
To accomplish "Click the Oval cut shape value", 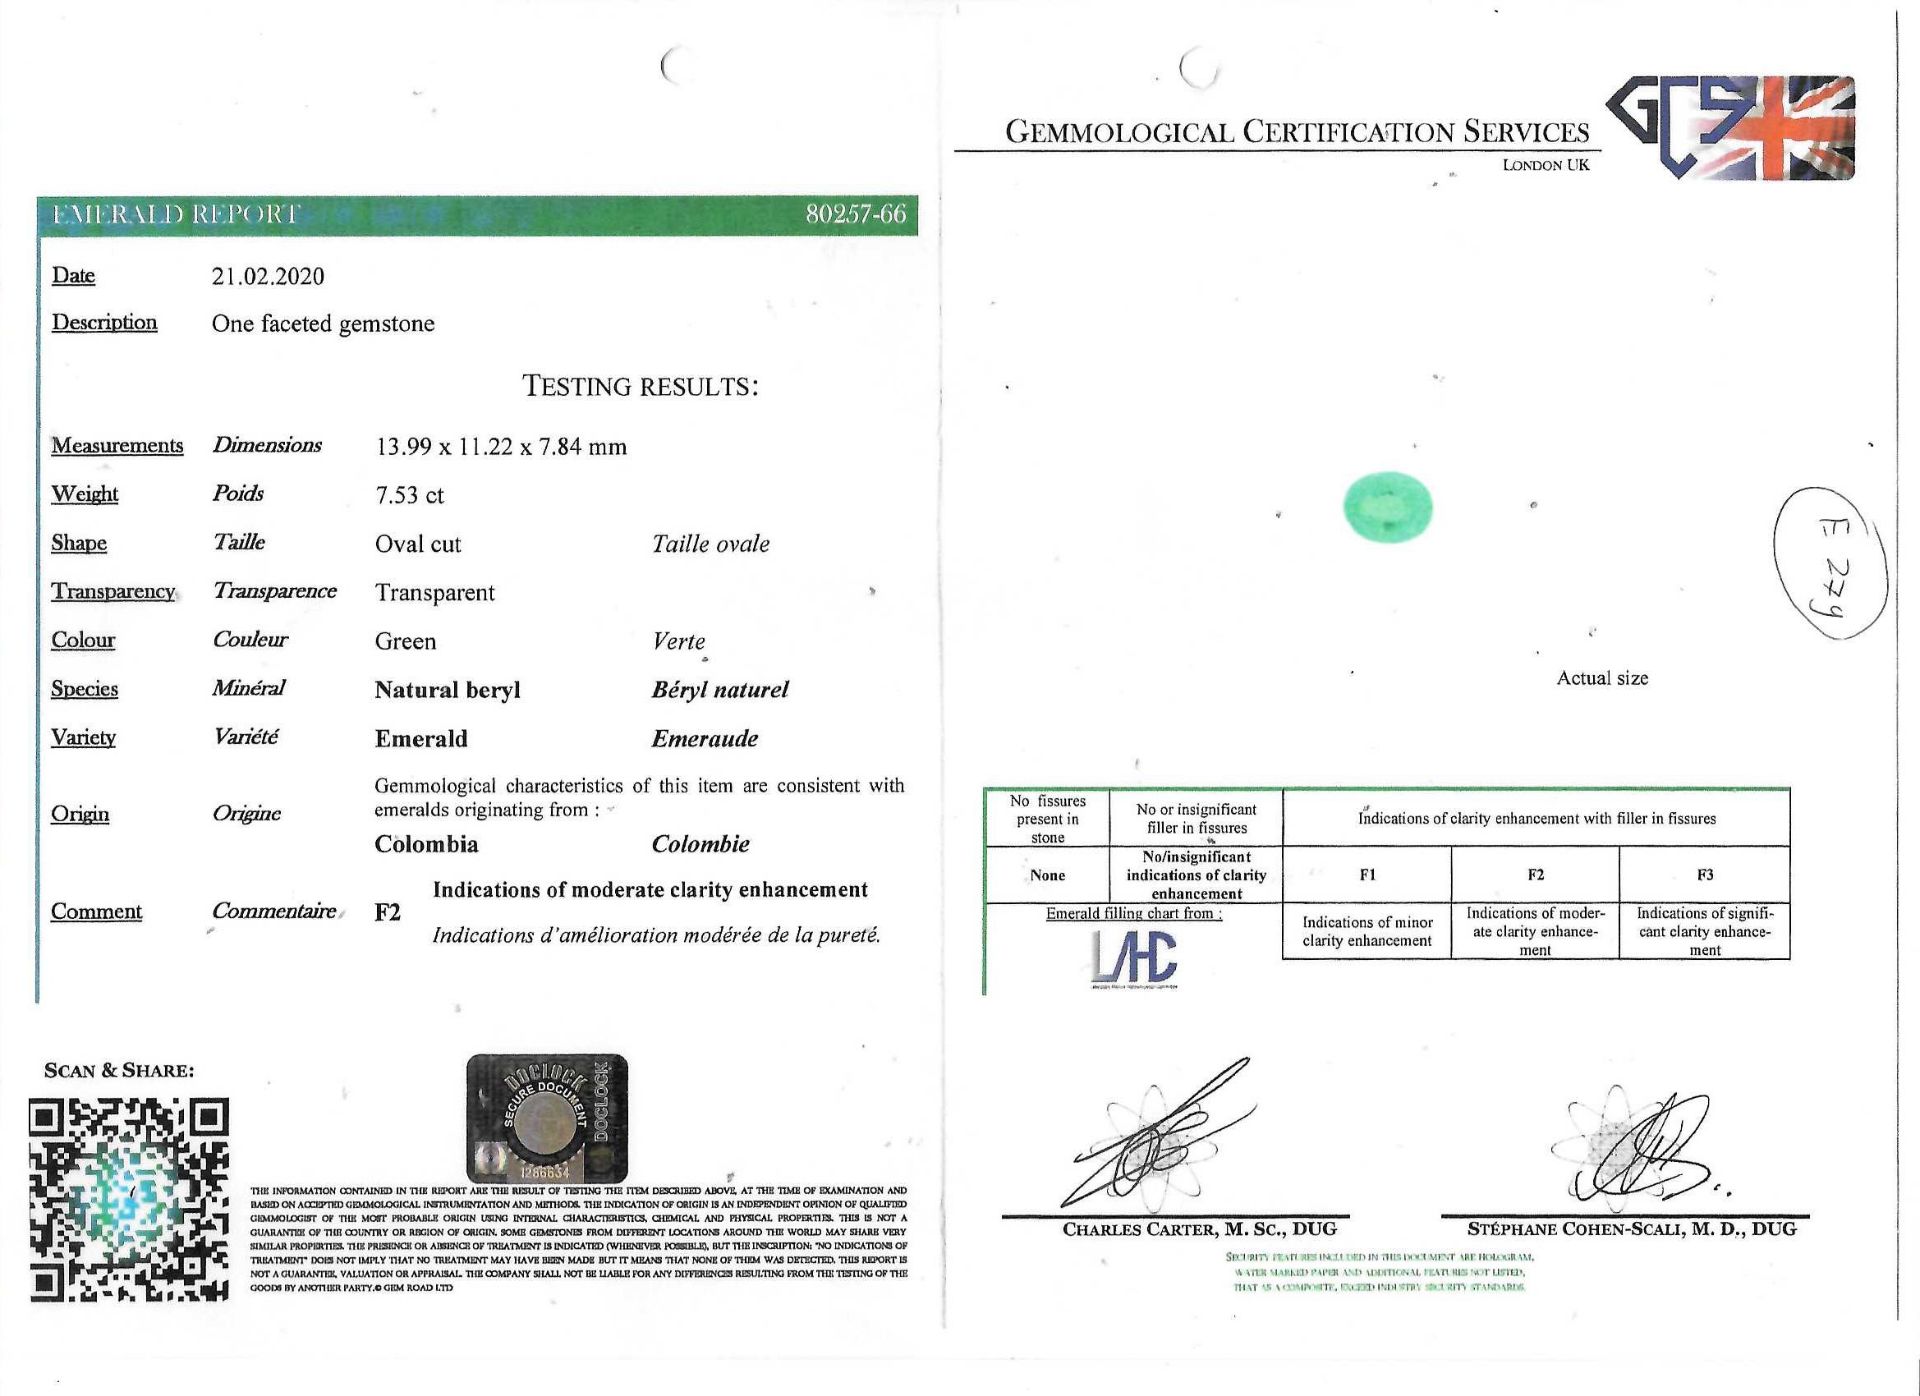I will (418, 544).
